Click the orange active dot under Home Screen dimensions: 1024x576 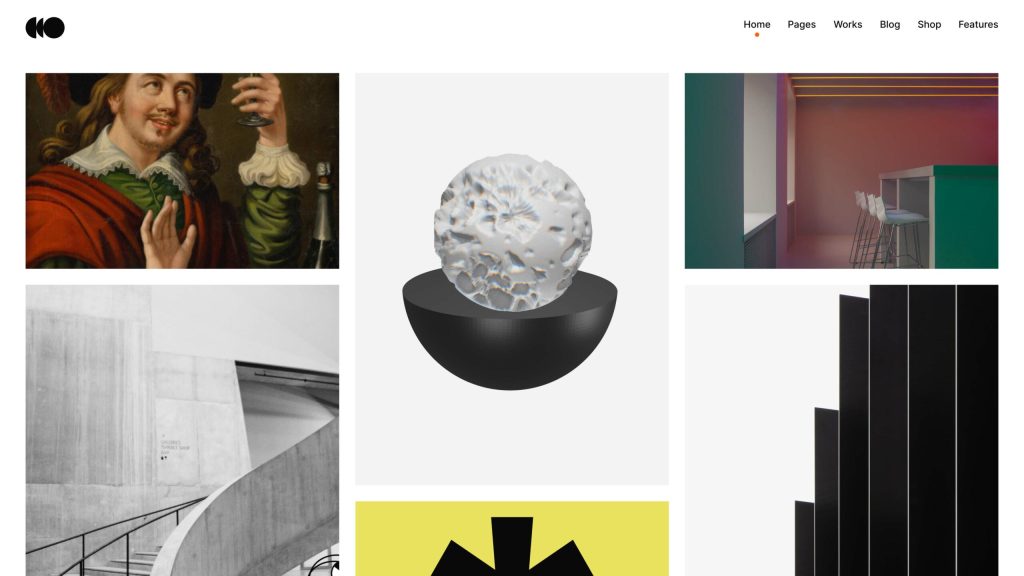pyautogui.click(x=757, y=35)
